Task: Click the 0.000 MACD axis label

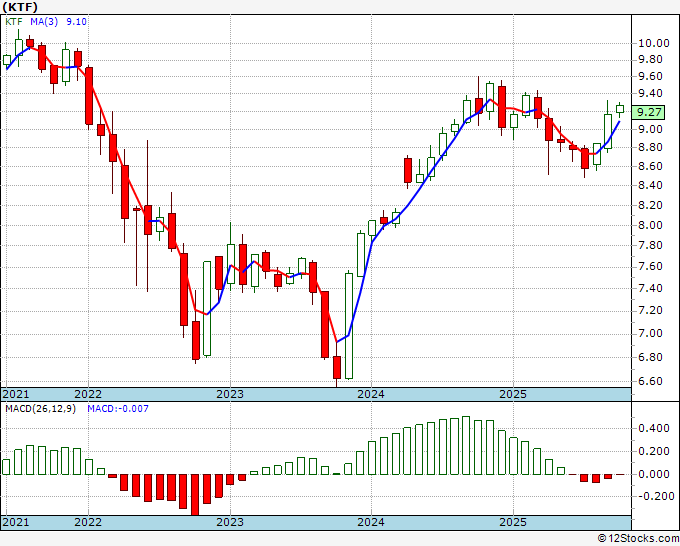Action: [x=654, y=474]
